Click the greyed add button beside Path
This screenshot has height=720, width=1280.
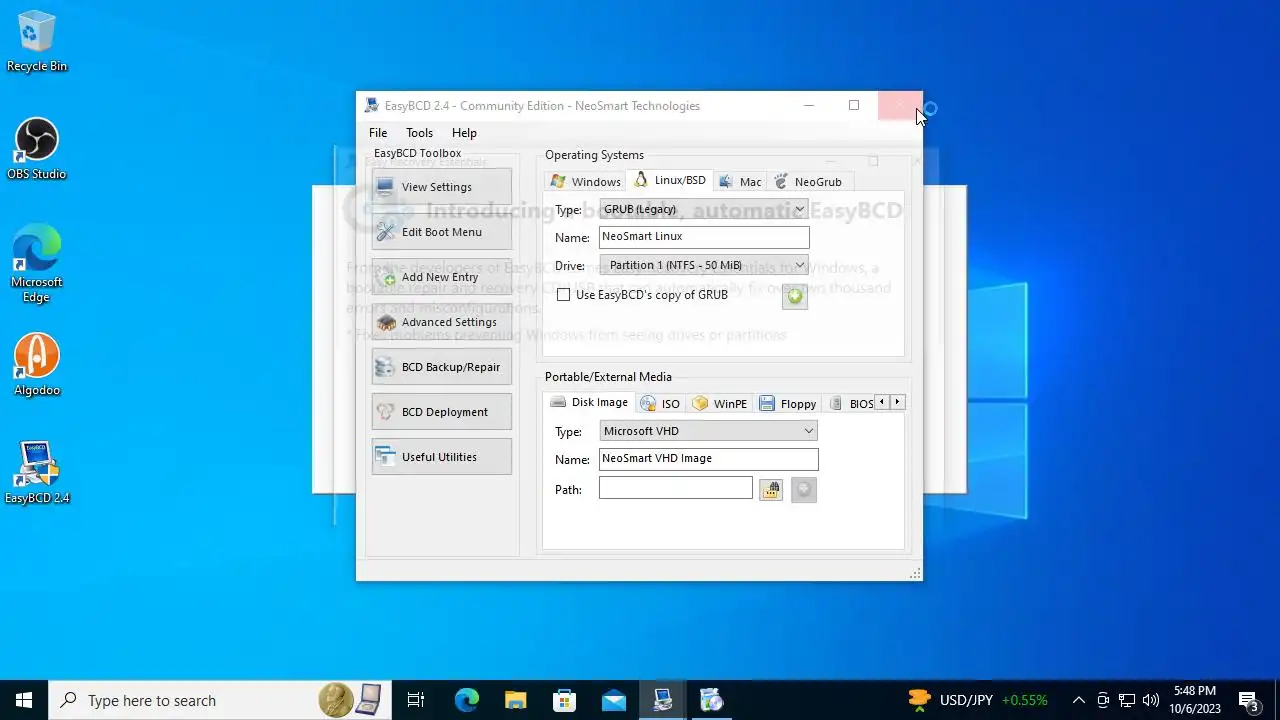click(804, 490)
